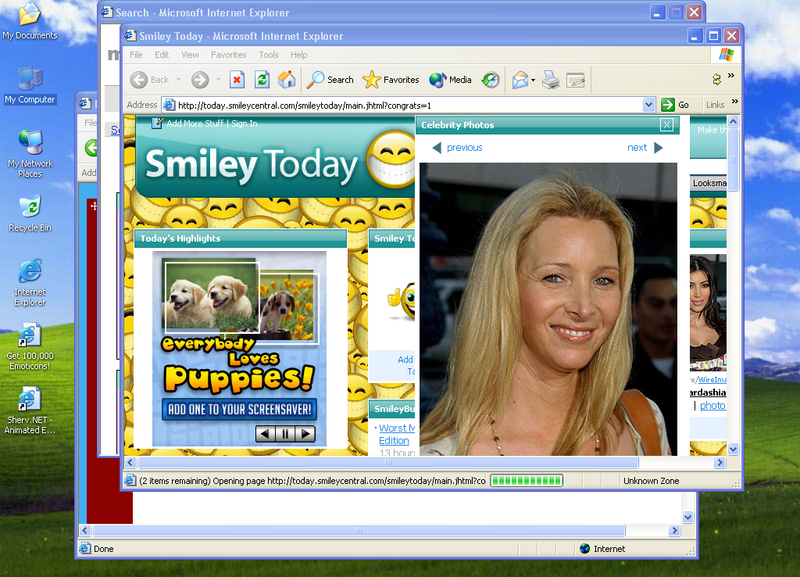The width and height of the screenshot is (800, 577).
Task: Click the celebrity photo in the viewer
Action: (548, 309)
